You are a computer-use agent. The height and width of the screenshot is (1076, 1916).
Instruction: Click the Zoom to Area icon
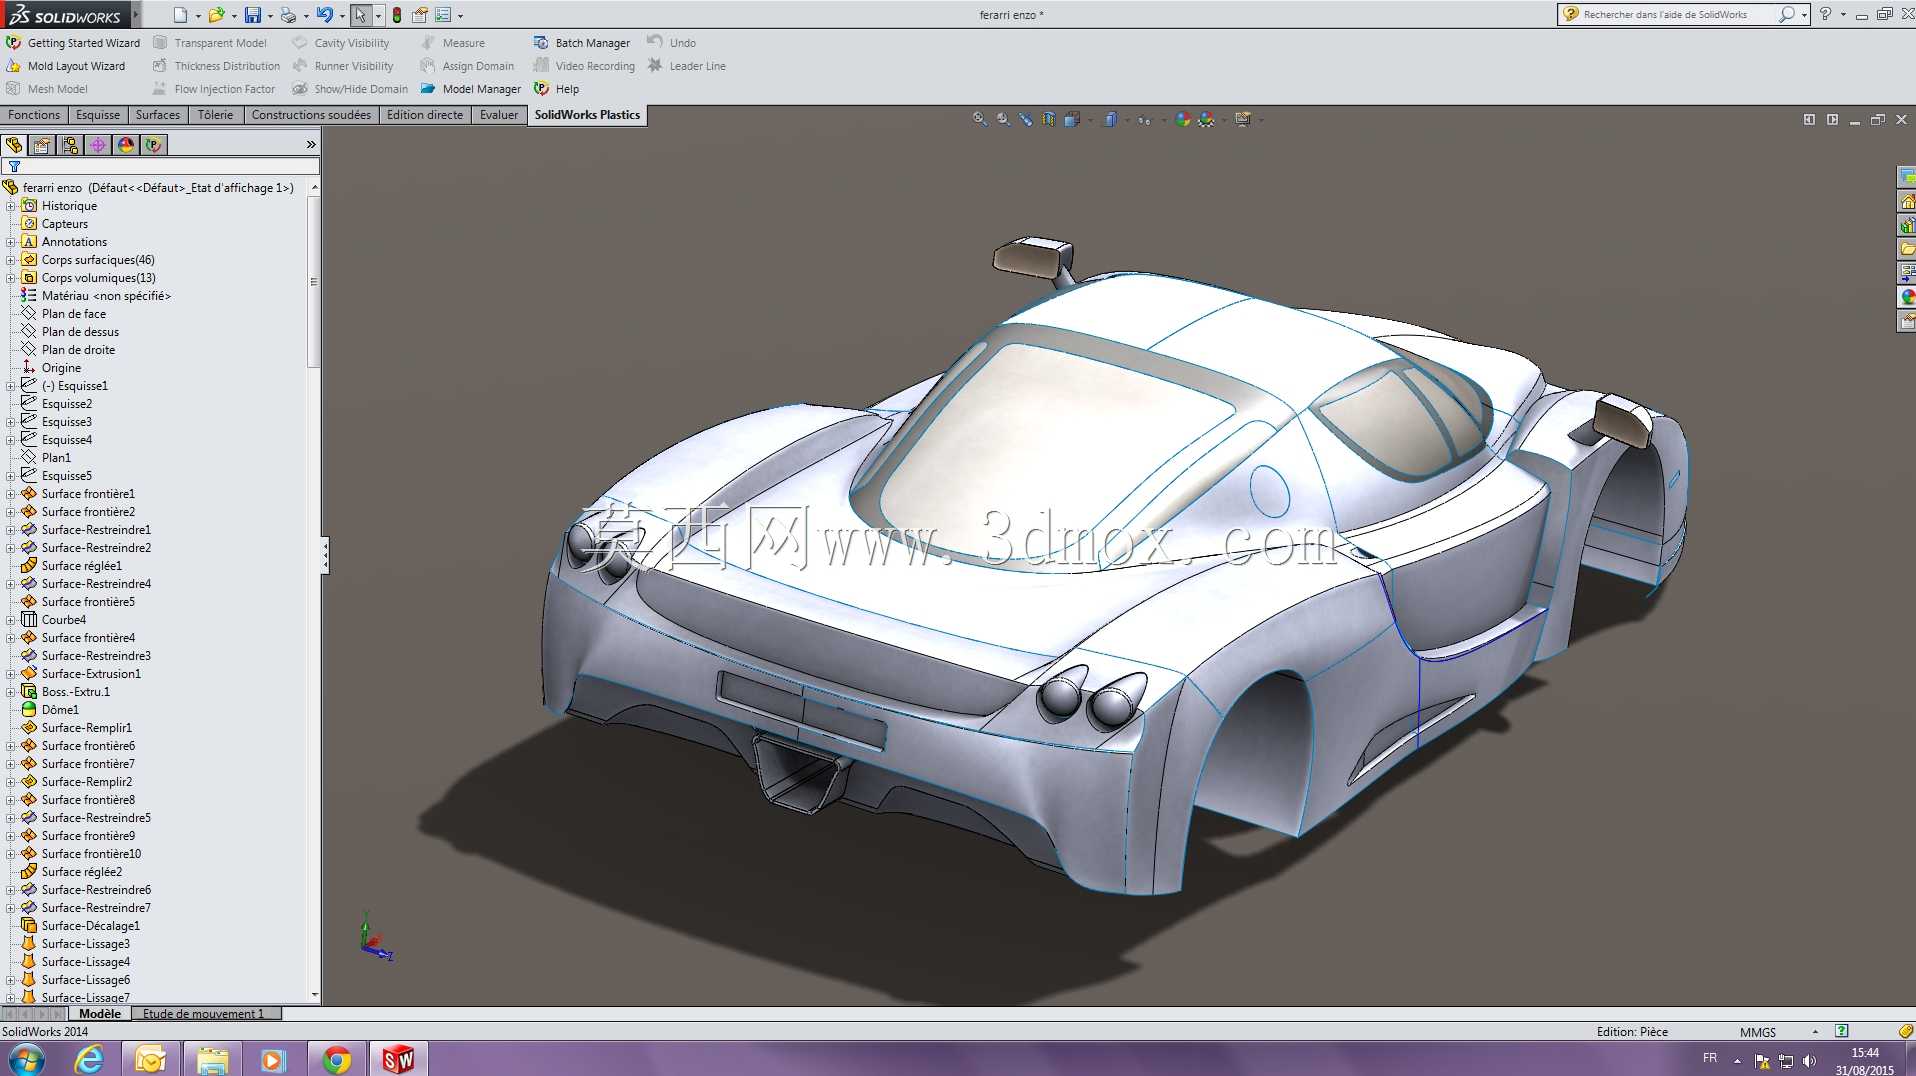coord(1003,119)
